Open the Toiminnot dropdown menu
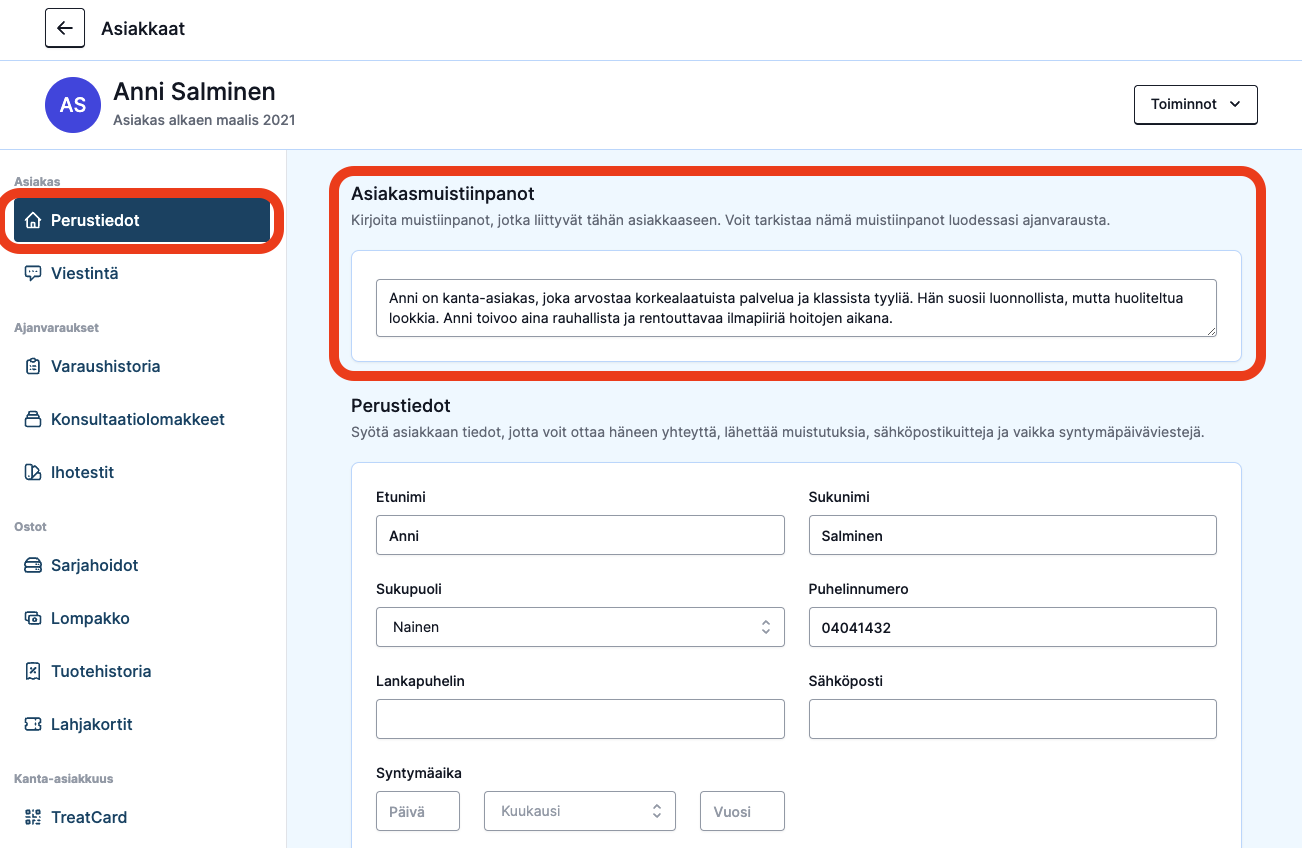This screenshot has height=848, width=1302. [x=1195, y=104]
